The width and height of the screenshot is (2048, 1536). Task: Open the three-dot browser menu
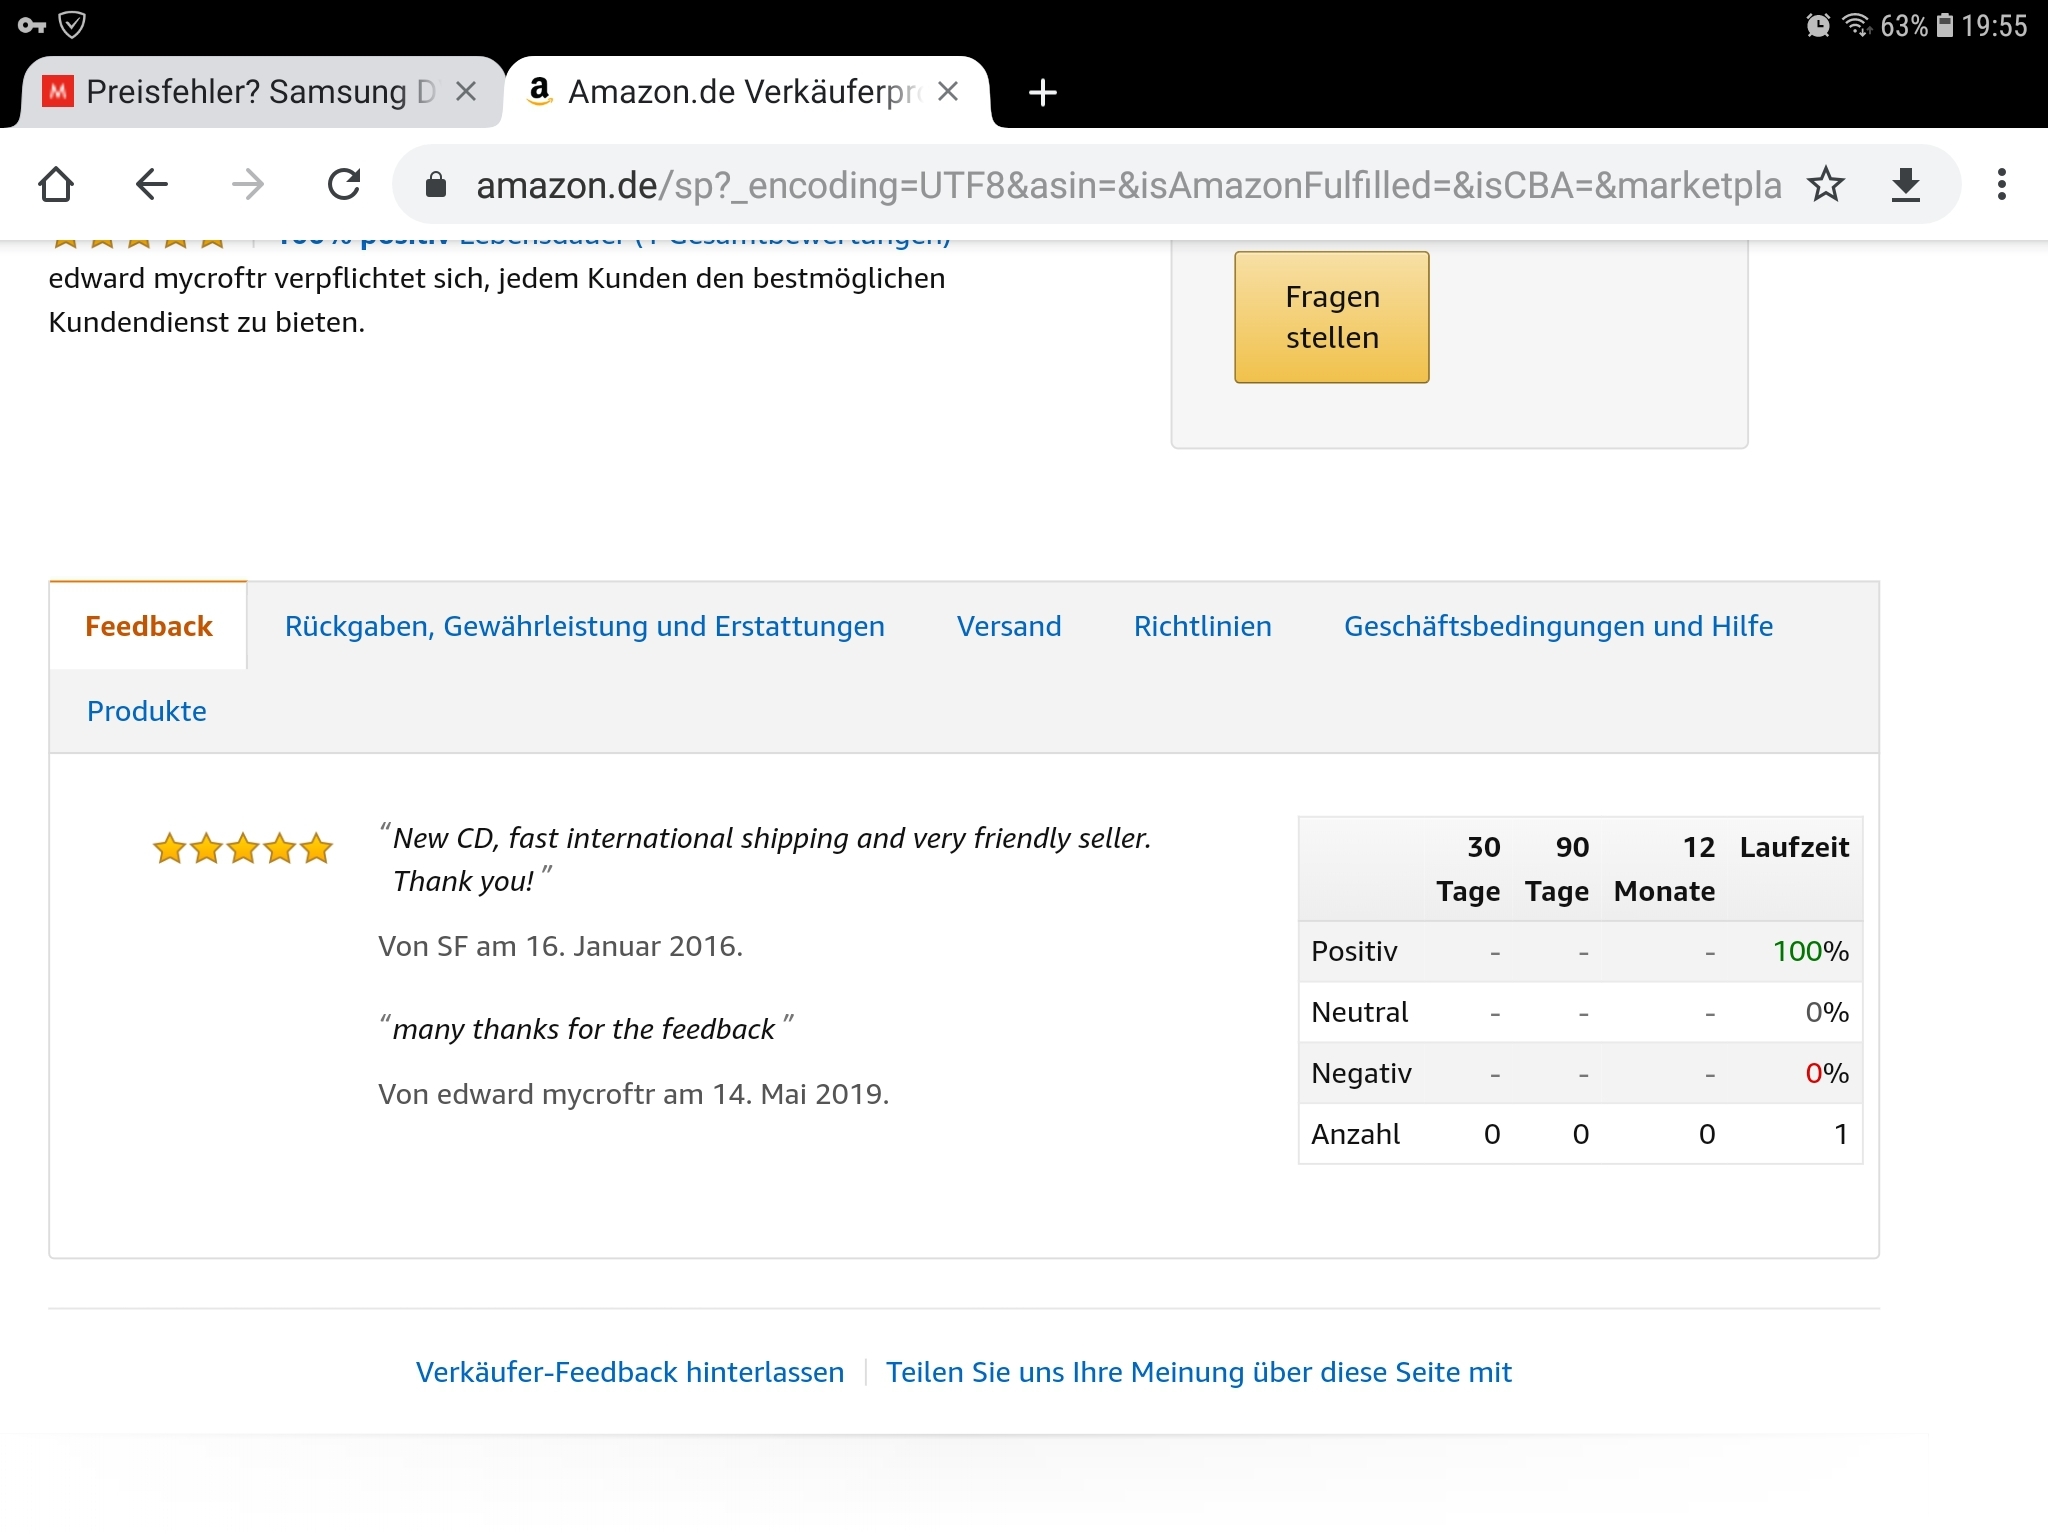[2001, 185]
